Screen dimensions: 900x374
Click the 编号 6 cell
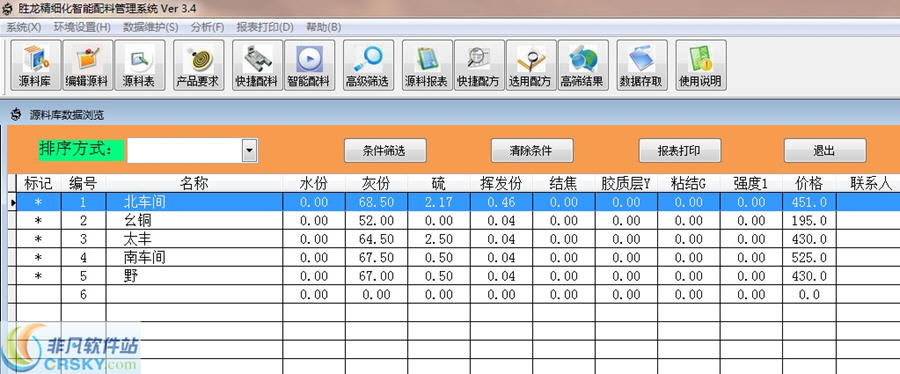click(83, 294)
